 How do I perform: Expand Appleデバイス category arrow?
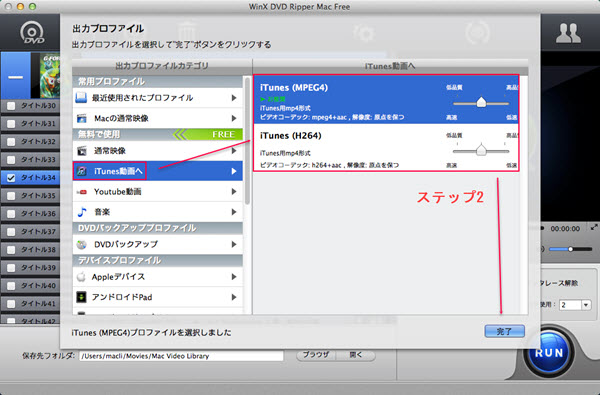pyautogui.click(x=234, y=276)
